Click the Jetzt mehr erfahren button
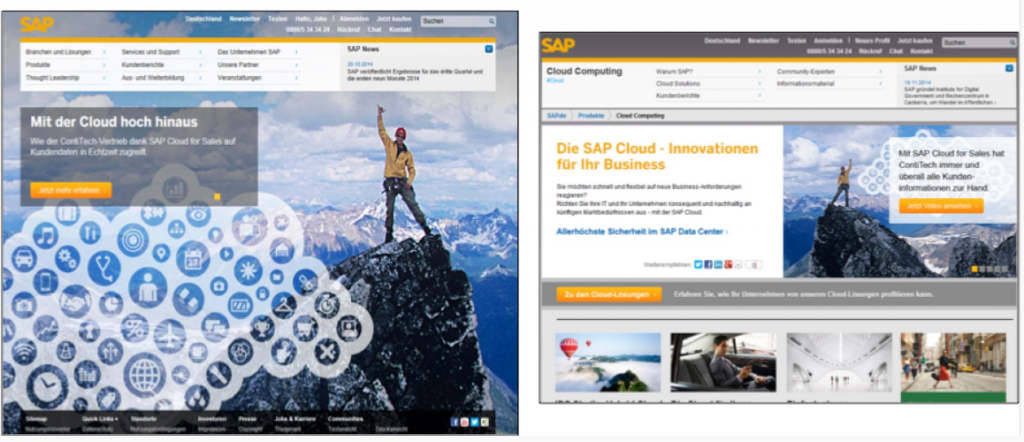Viewport: 1024px width, 442px height. point(71,191)
